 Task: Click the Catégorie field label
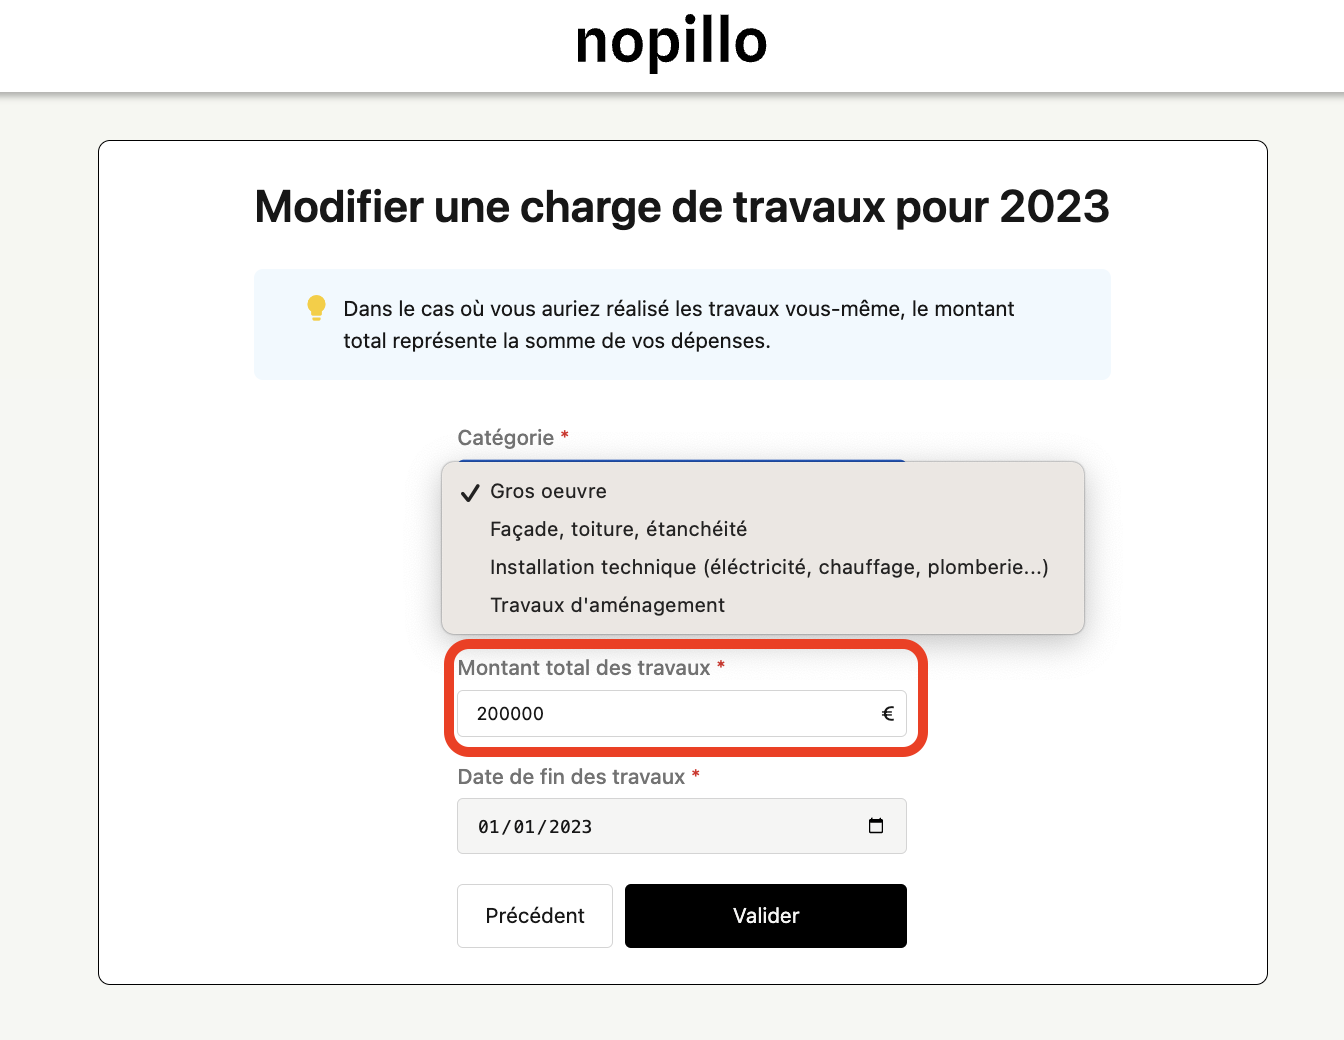[506, 438]
